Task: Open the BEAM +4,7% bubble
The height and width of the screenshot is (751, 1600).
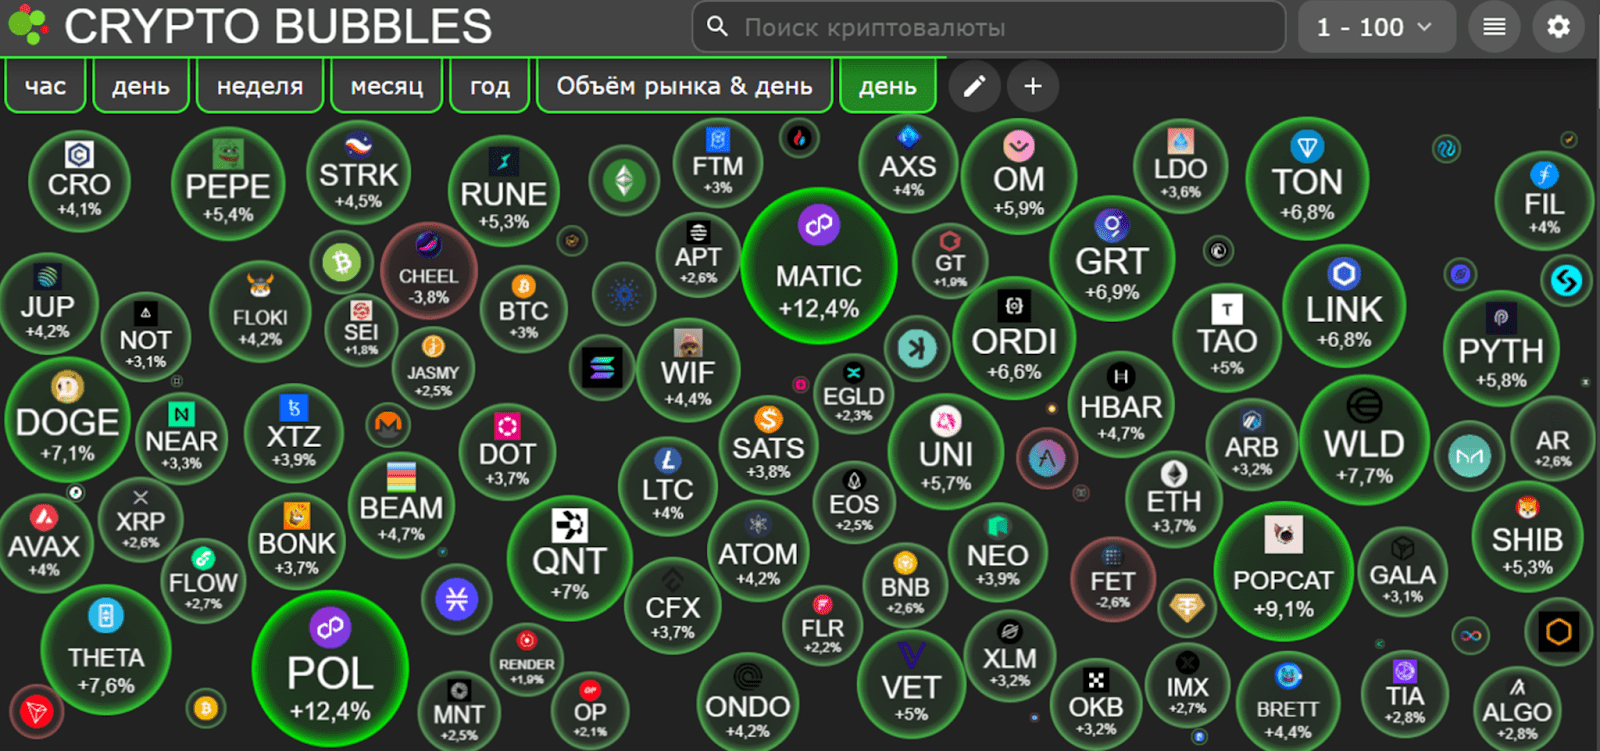Action: (x=401, y=505)
